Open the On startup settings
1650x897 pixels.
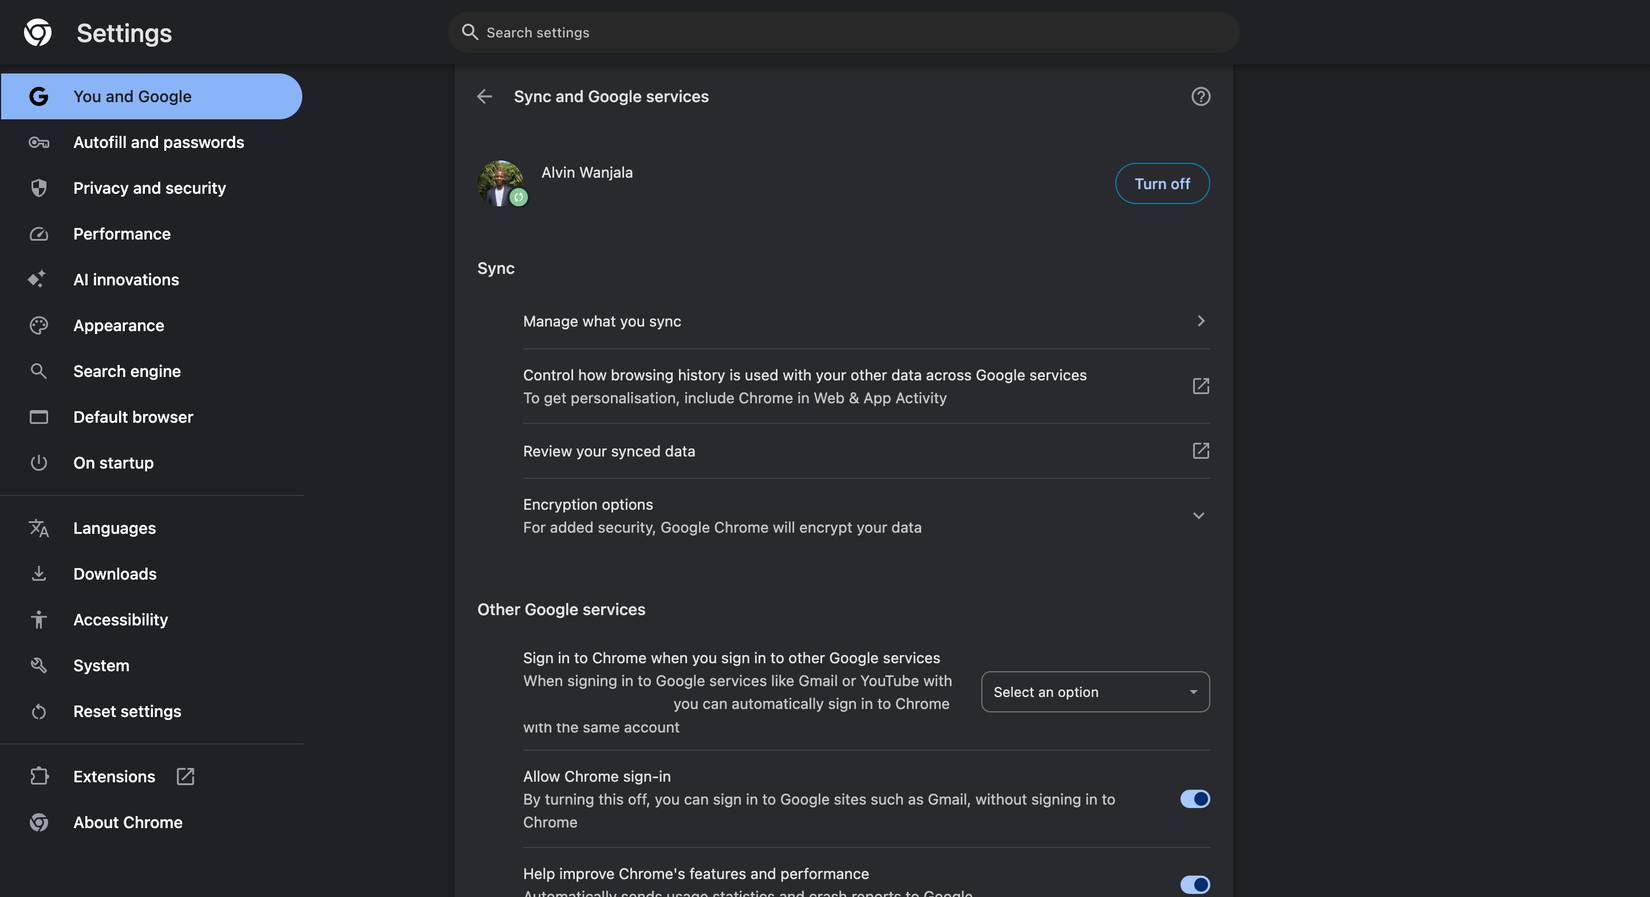[x=113, y=462]
